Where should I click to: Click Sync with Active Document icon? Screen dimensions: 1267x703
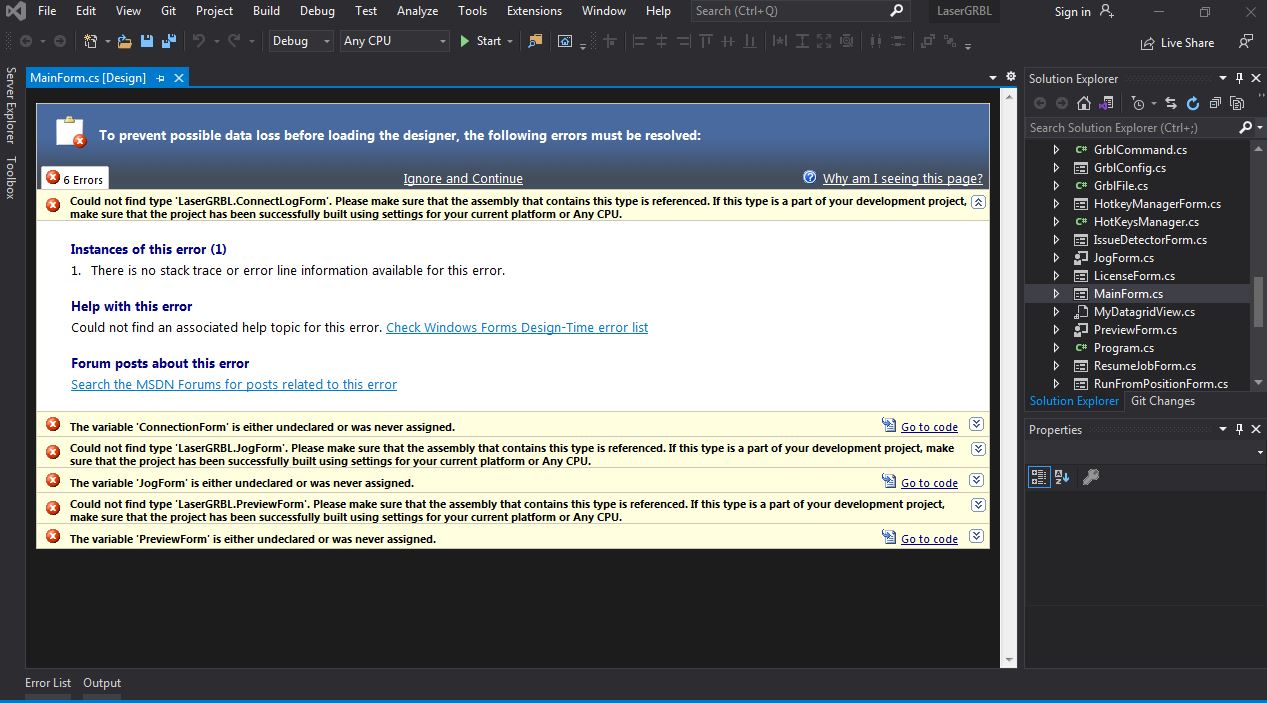pyautogui.click(x=1171, y=103)
